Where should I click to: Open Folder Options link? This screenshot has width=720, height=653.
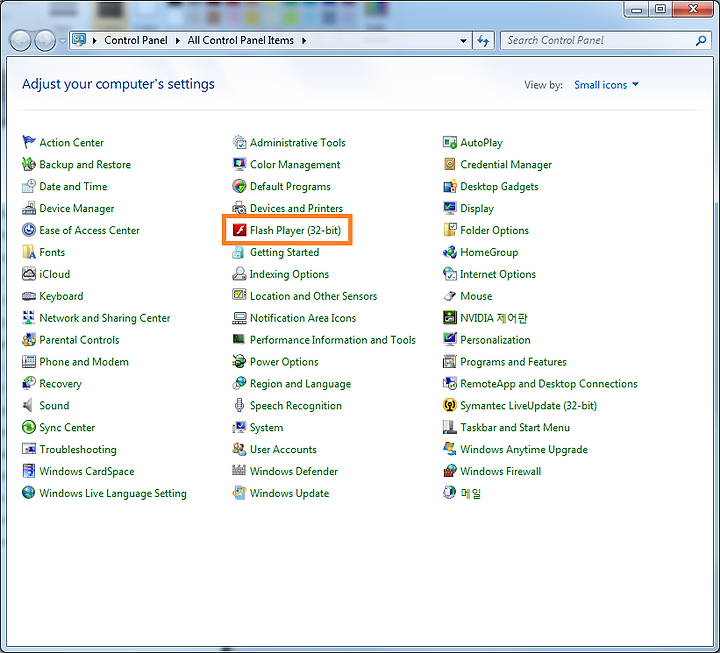click(494, 230)
